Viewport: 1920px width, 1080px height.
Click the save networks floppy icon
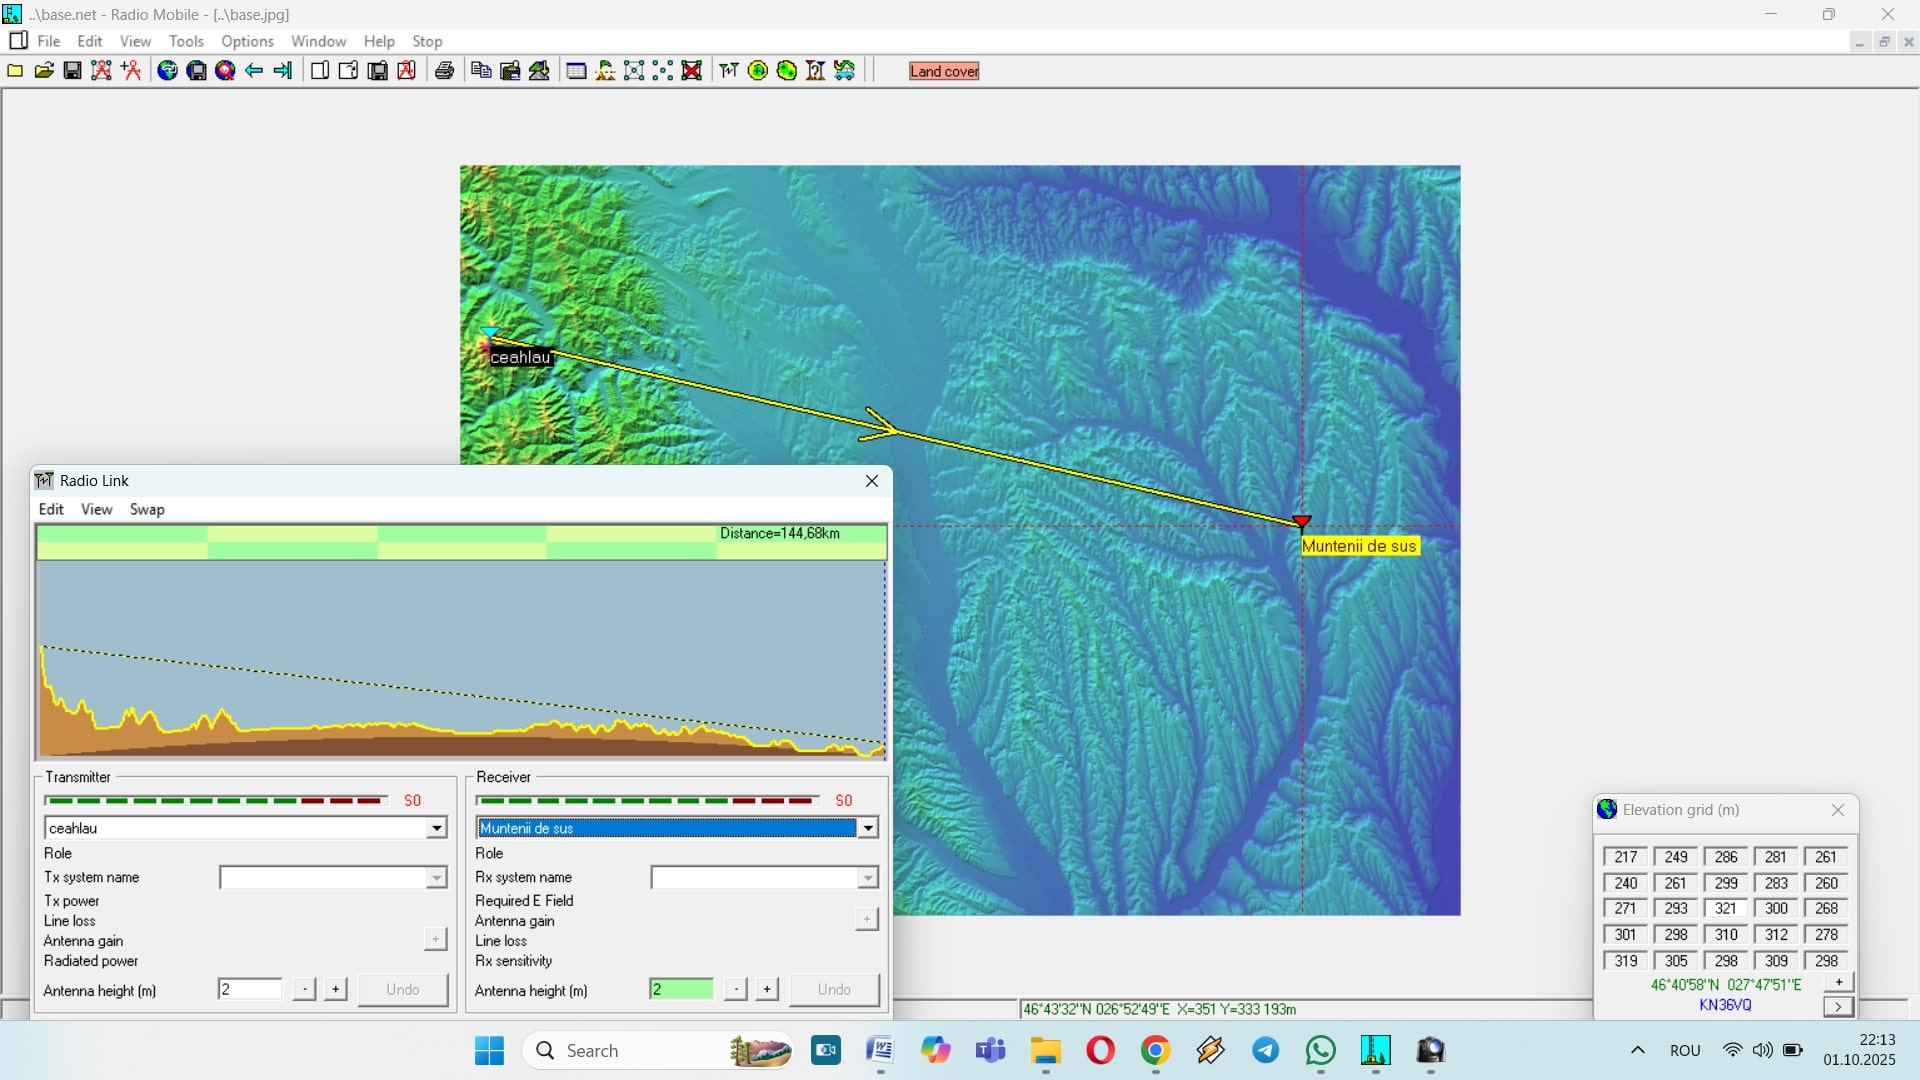[72, 71]
